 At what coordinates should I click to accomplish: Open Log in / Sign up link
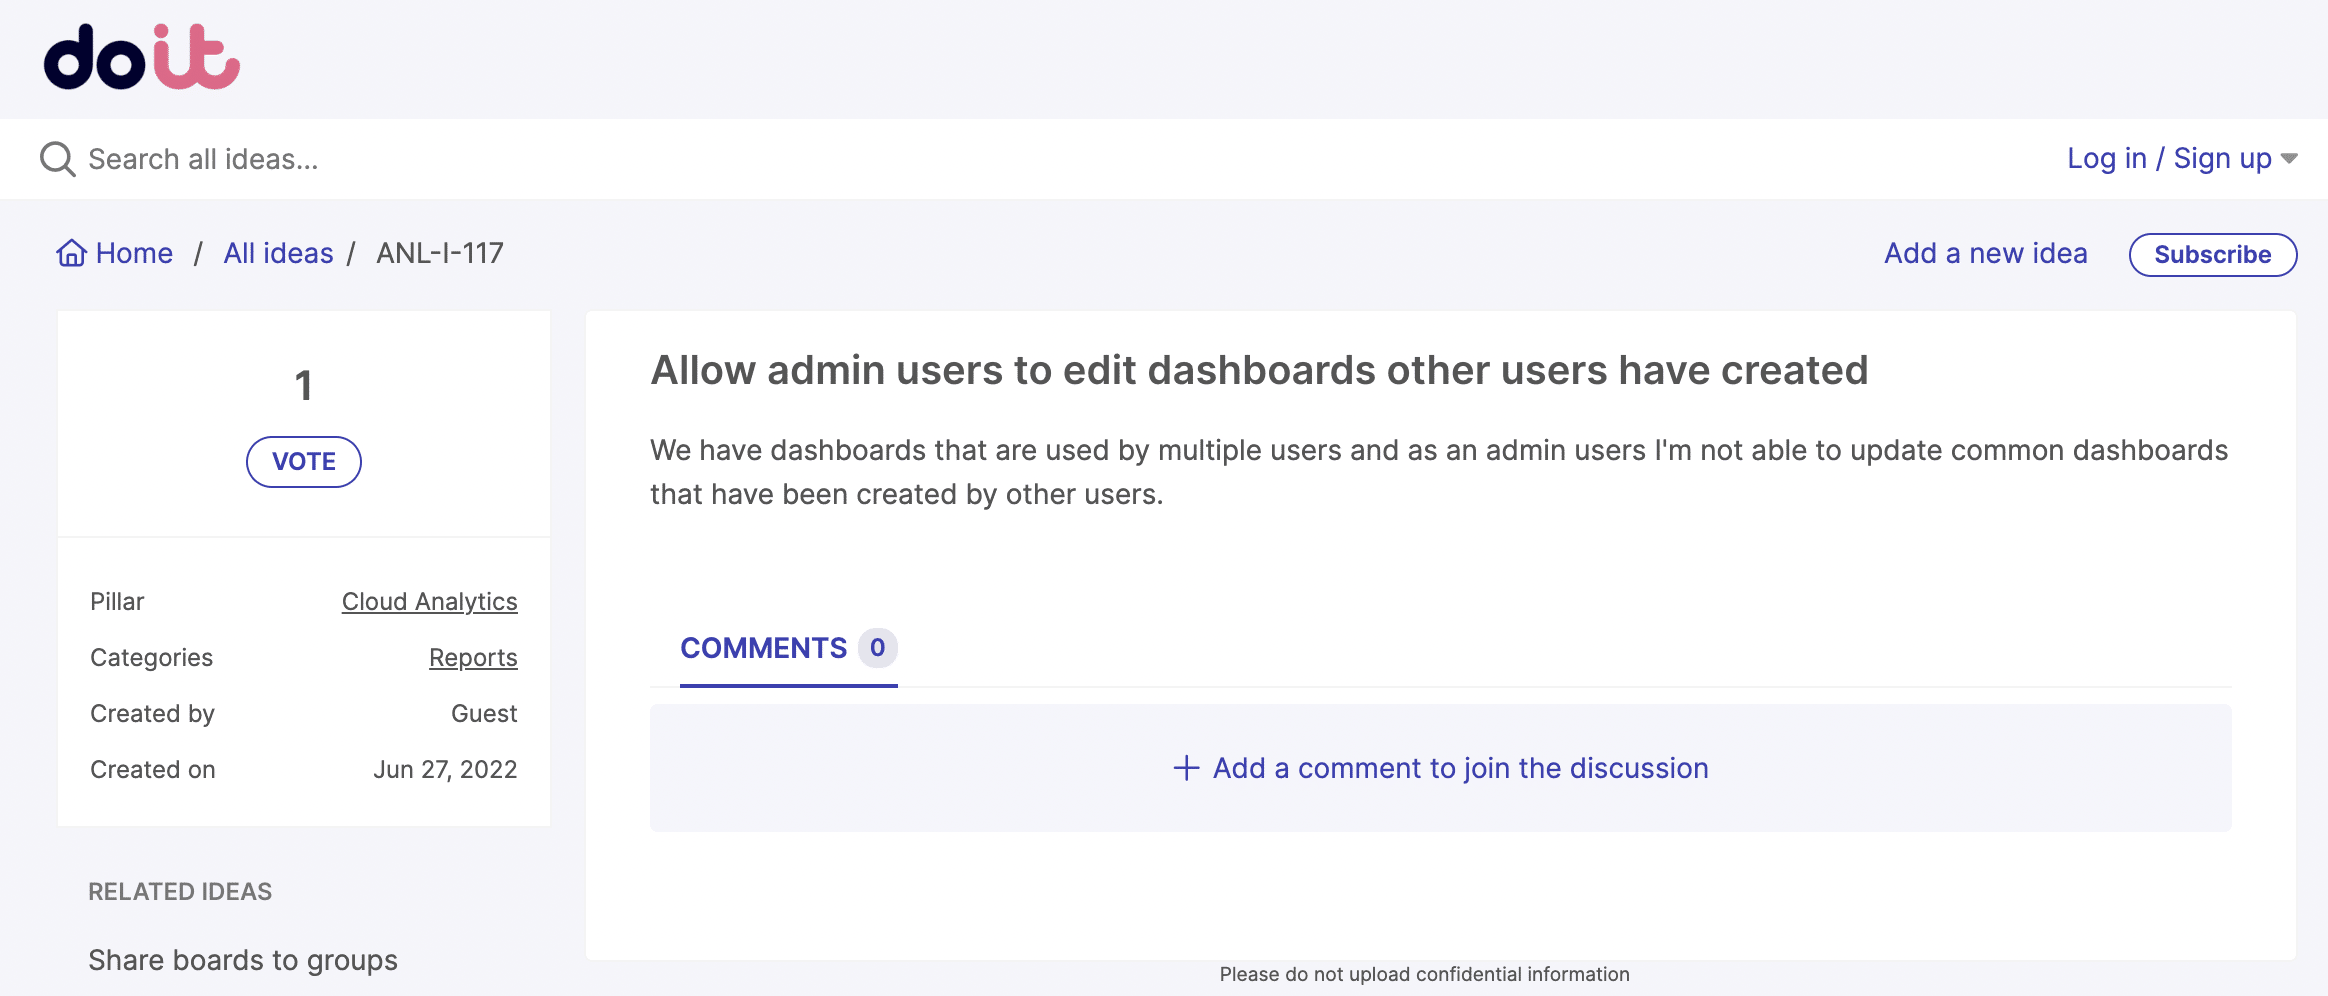point(2168,159)
